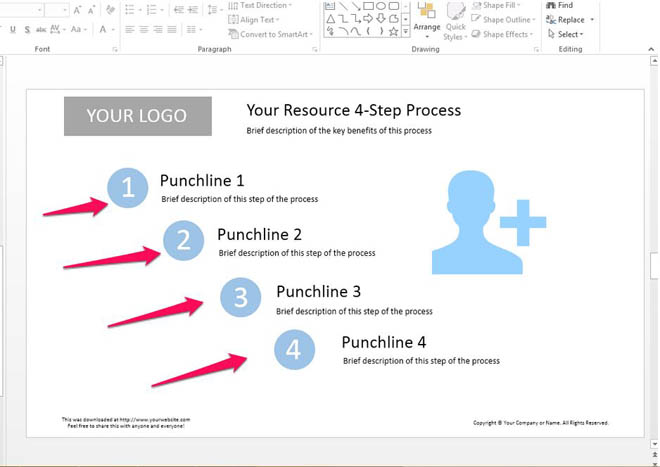660x467 pixels.
Task: Collapse the ribbon with the caret
Action: (651, 50)
